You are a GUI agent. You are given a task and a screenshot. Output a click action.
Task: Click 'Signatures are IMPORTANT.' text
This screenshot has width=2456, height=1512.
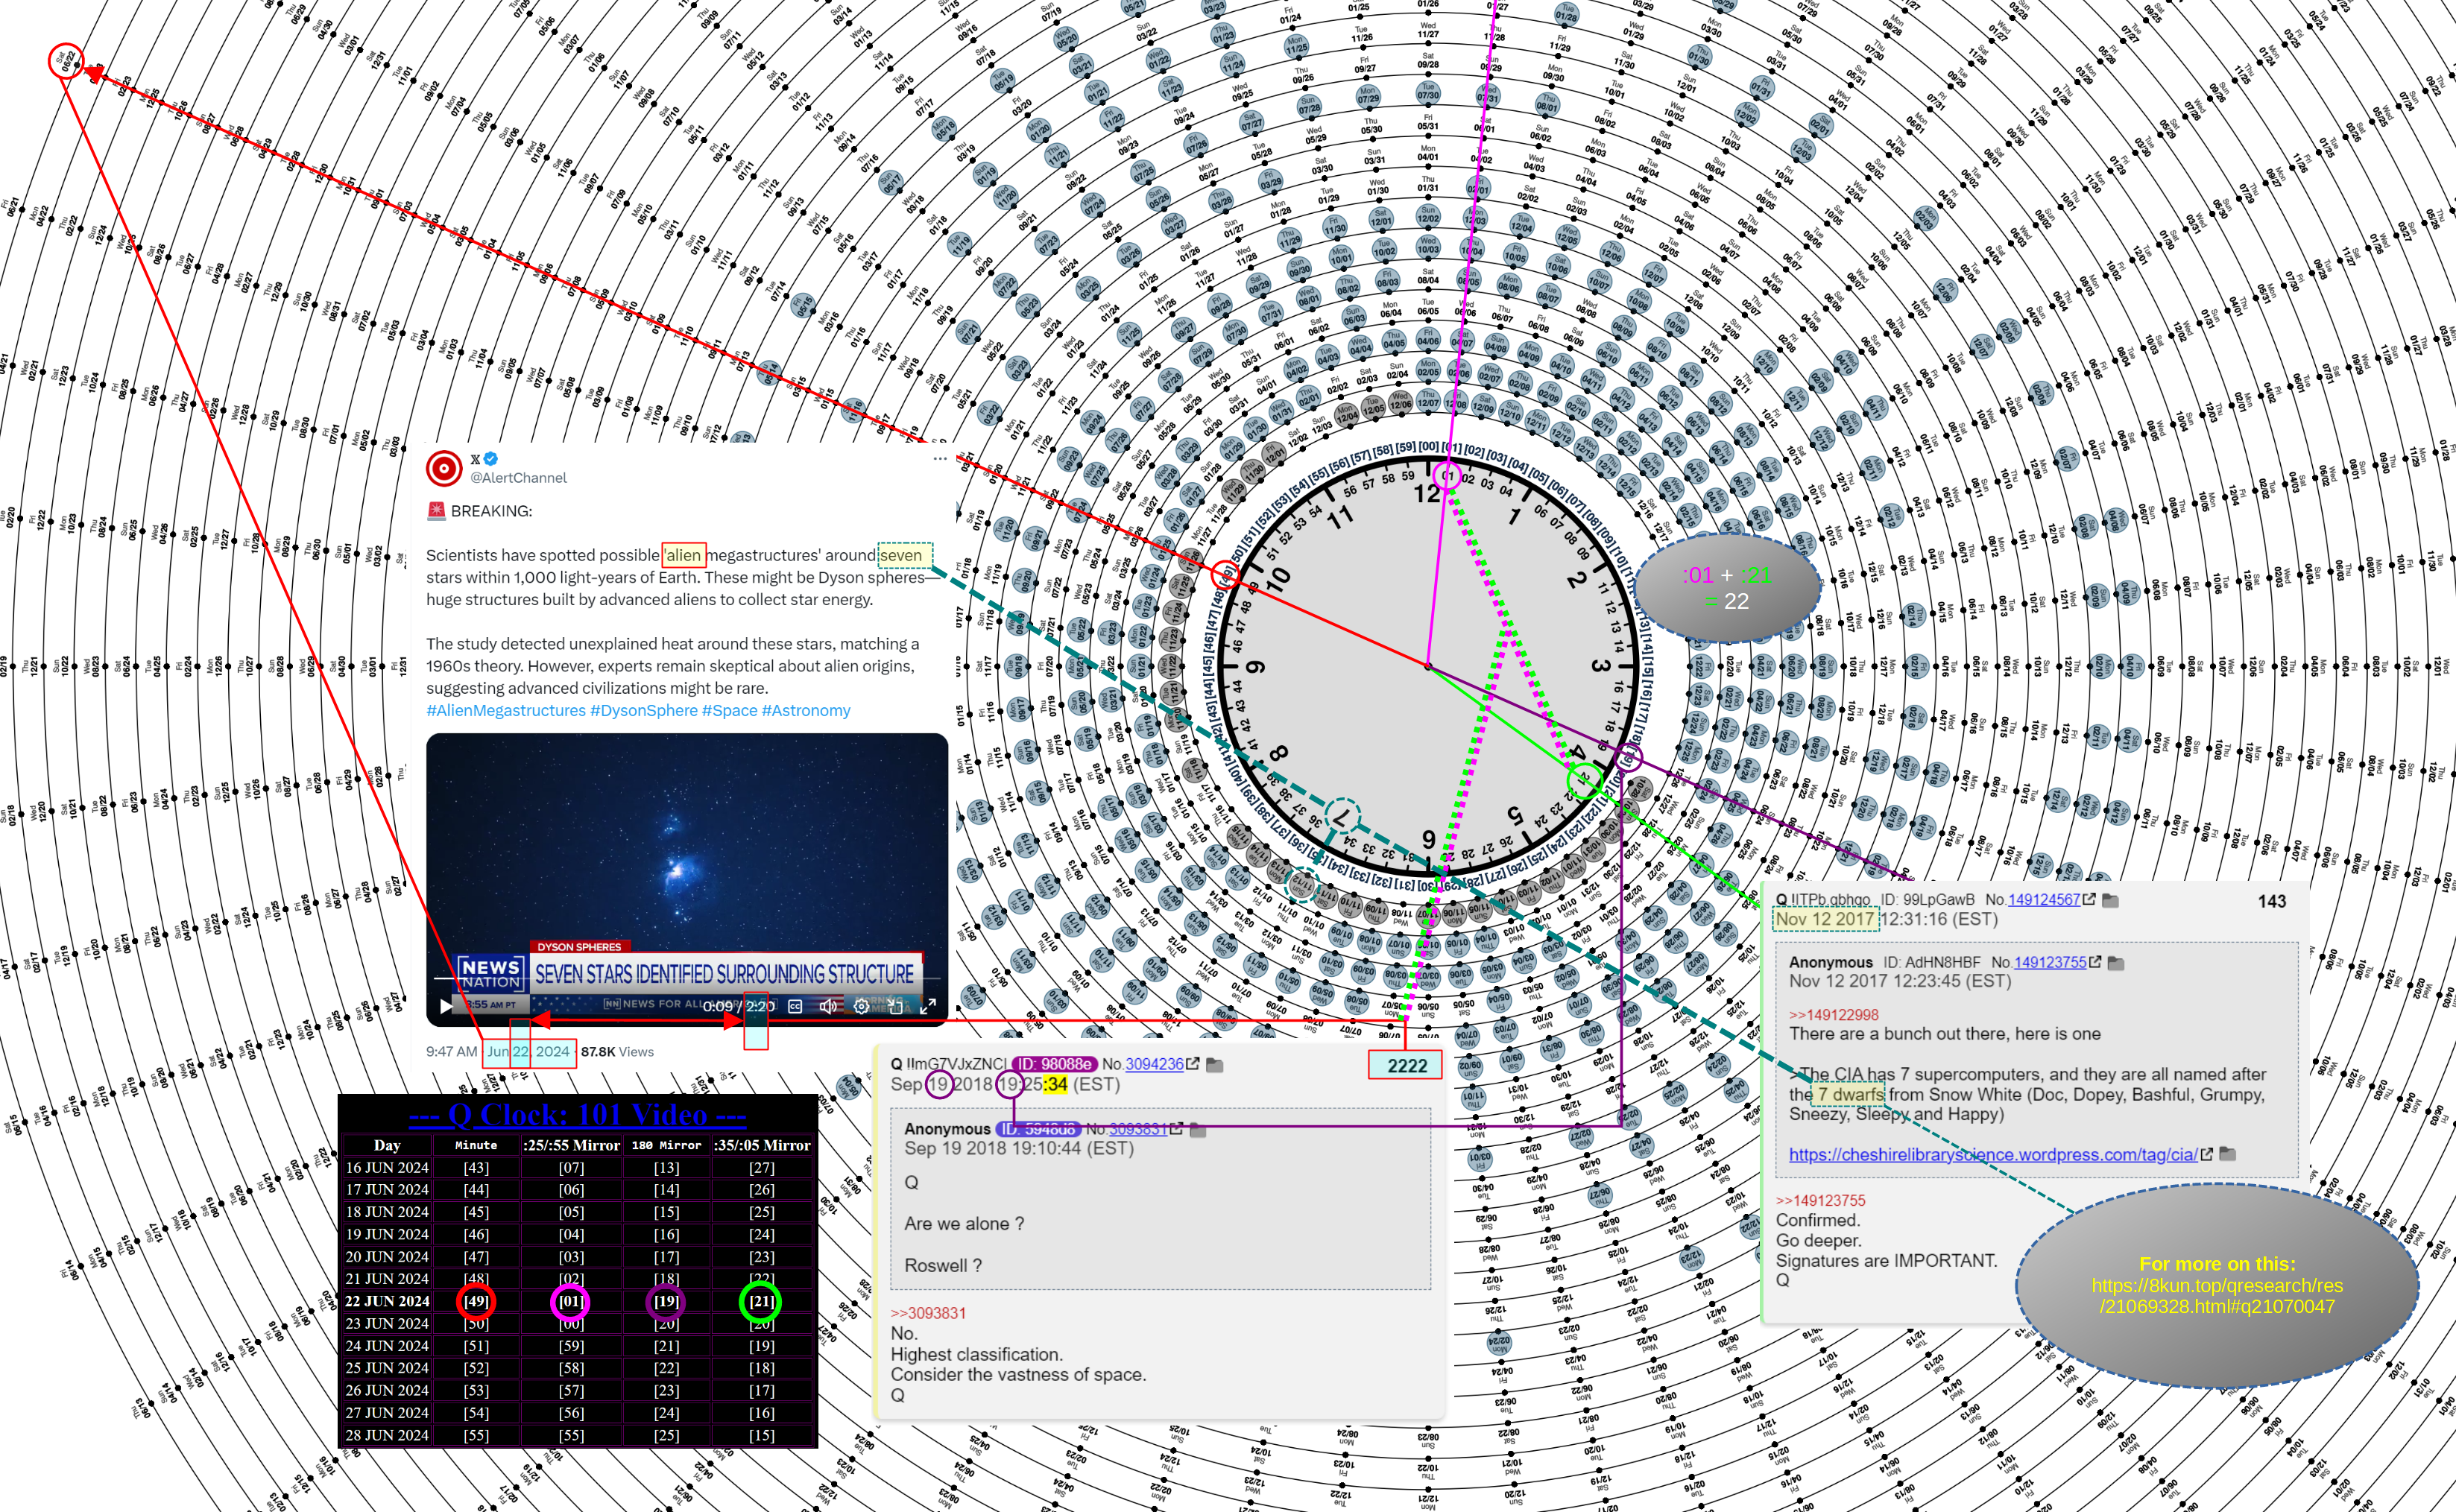click(x=1886, y=1260)
